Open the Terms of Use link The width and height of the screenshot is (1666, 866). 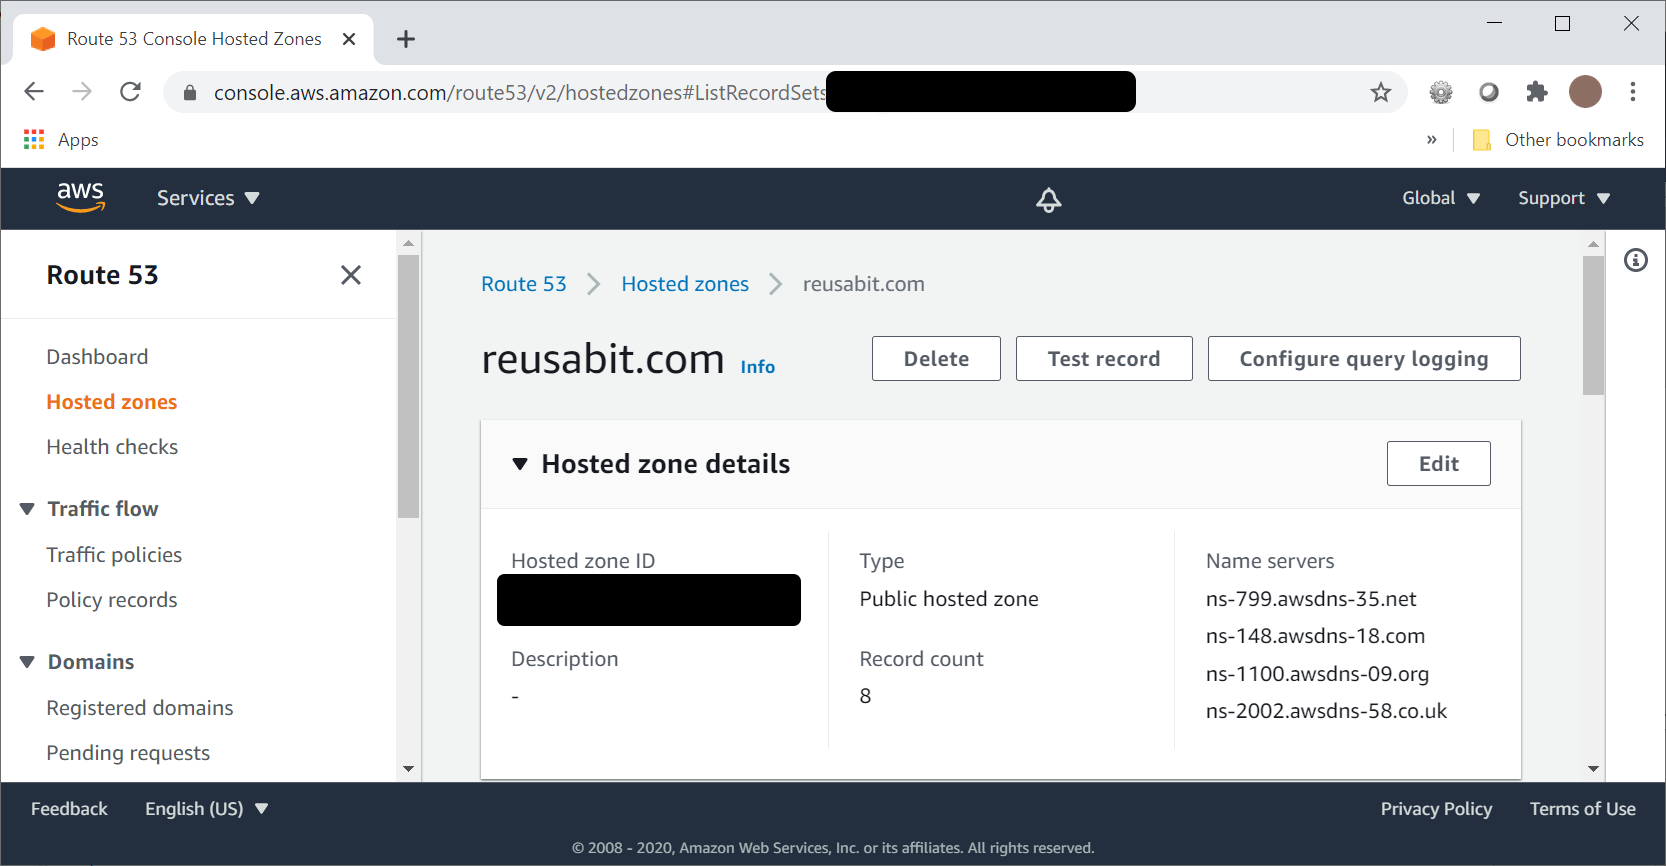(x=1583, y=809)
